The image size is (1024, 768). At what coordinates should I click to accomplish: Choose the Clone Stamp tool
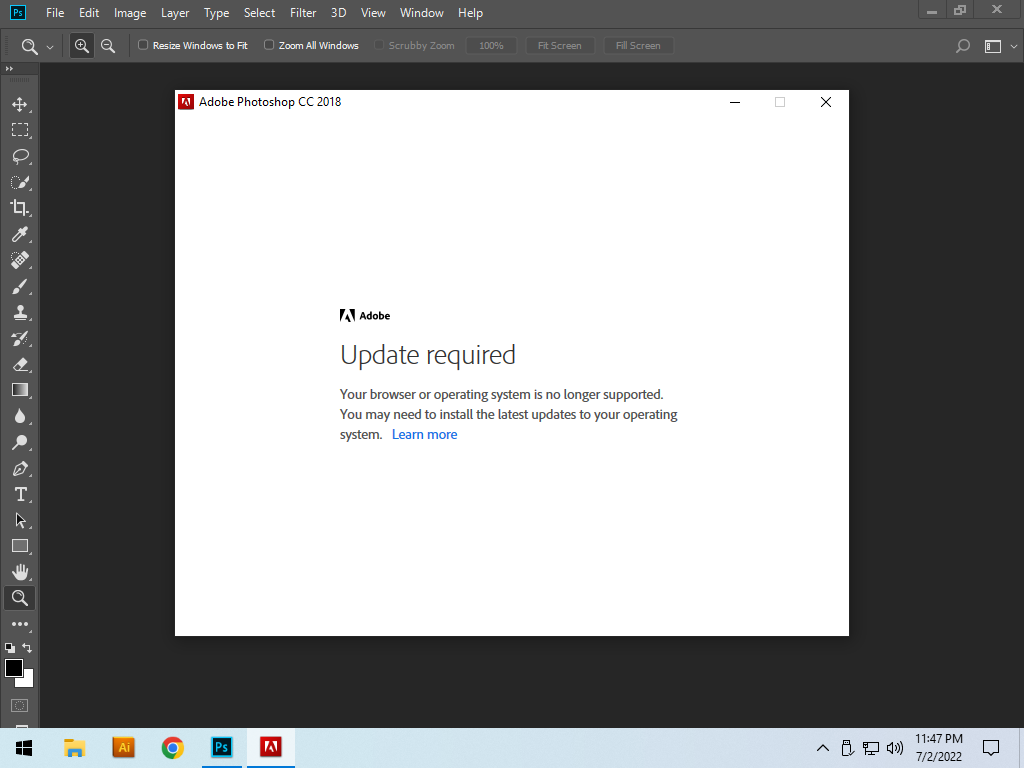click(20, 312)
